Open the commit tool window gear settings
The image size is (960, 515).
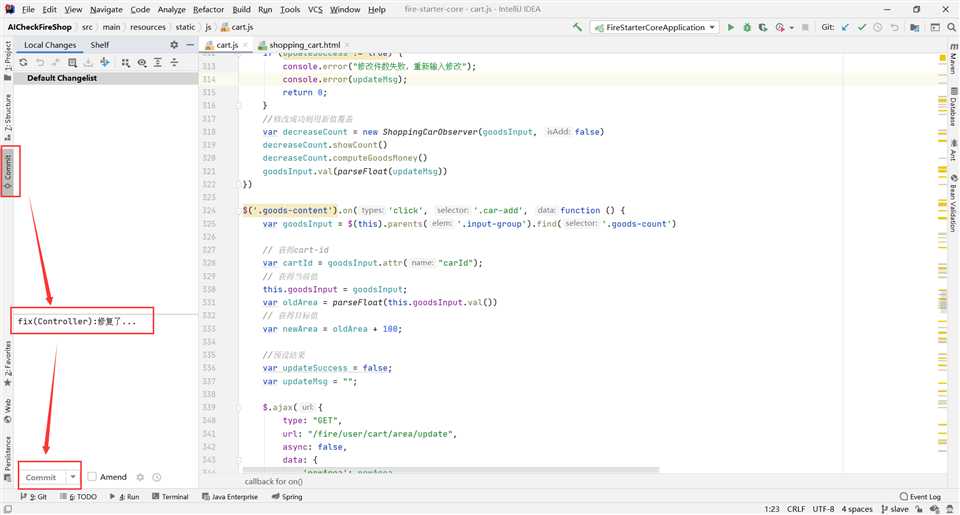pyautogui.click(x=174, y=45)
